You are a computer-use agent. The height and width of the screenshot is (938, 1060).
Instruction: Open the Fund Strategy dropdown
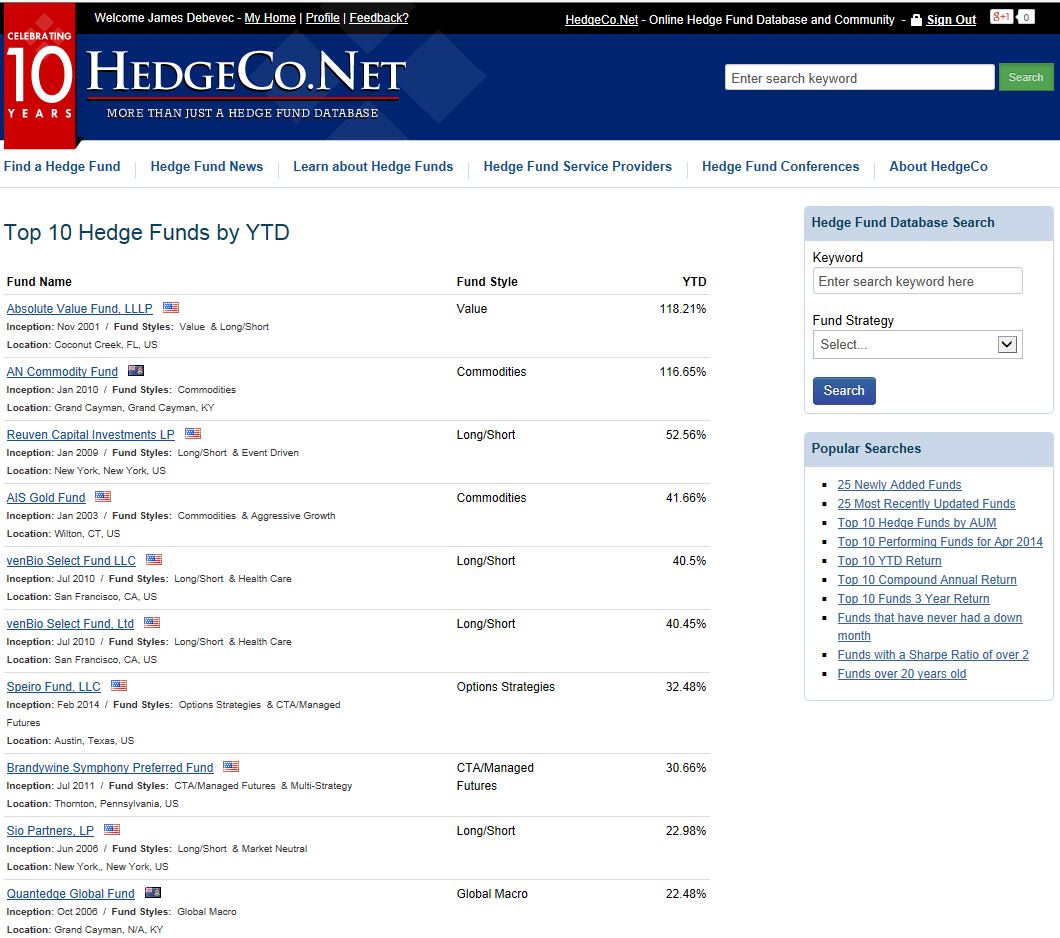coord(917,345)
